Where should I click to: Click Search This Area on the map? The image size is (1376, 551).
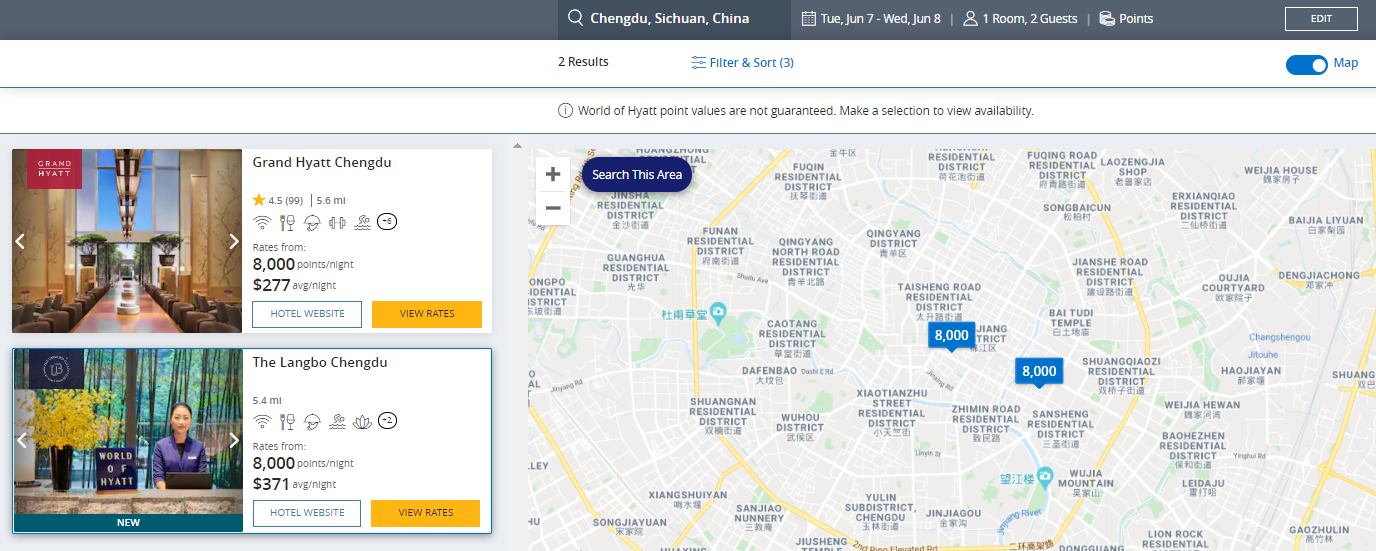click(x=637, y=174)
